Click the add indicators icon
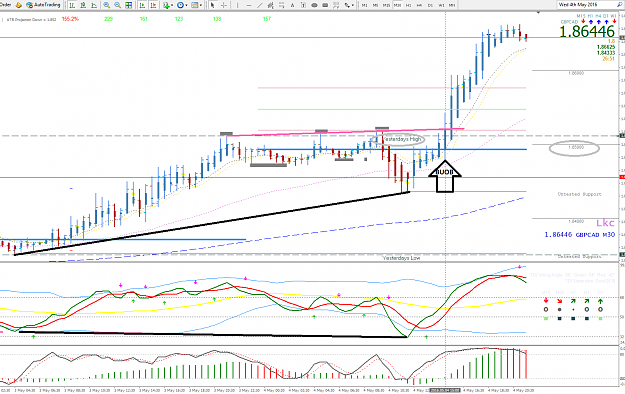Image resolution: width=625 pixels, height=394 pixels. point(166,5)
